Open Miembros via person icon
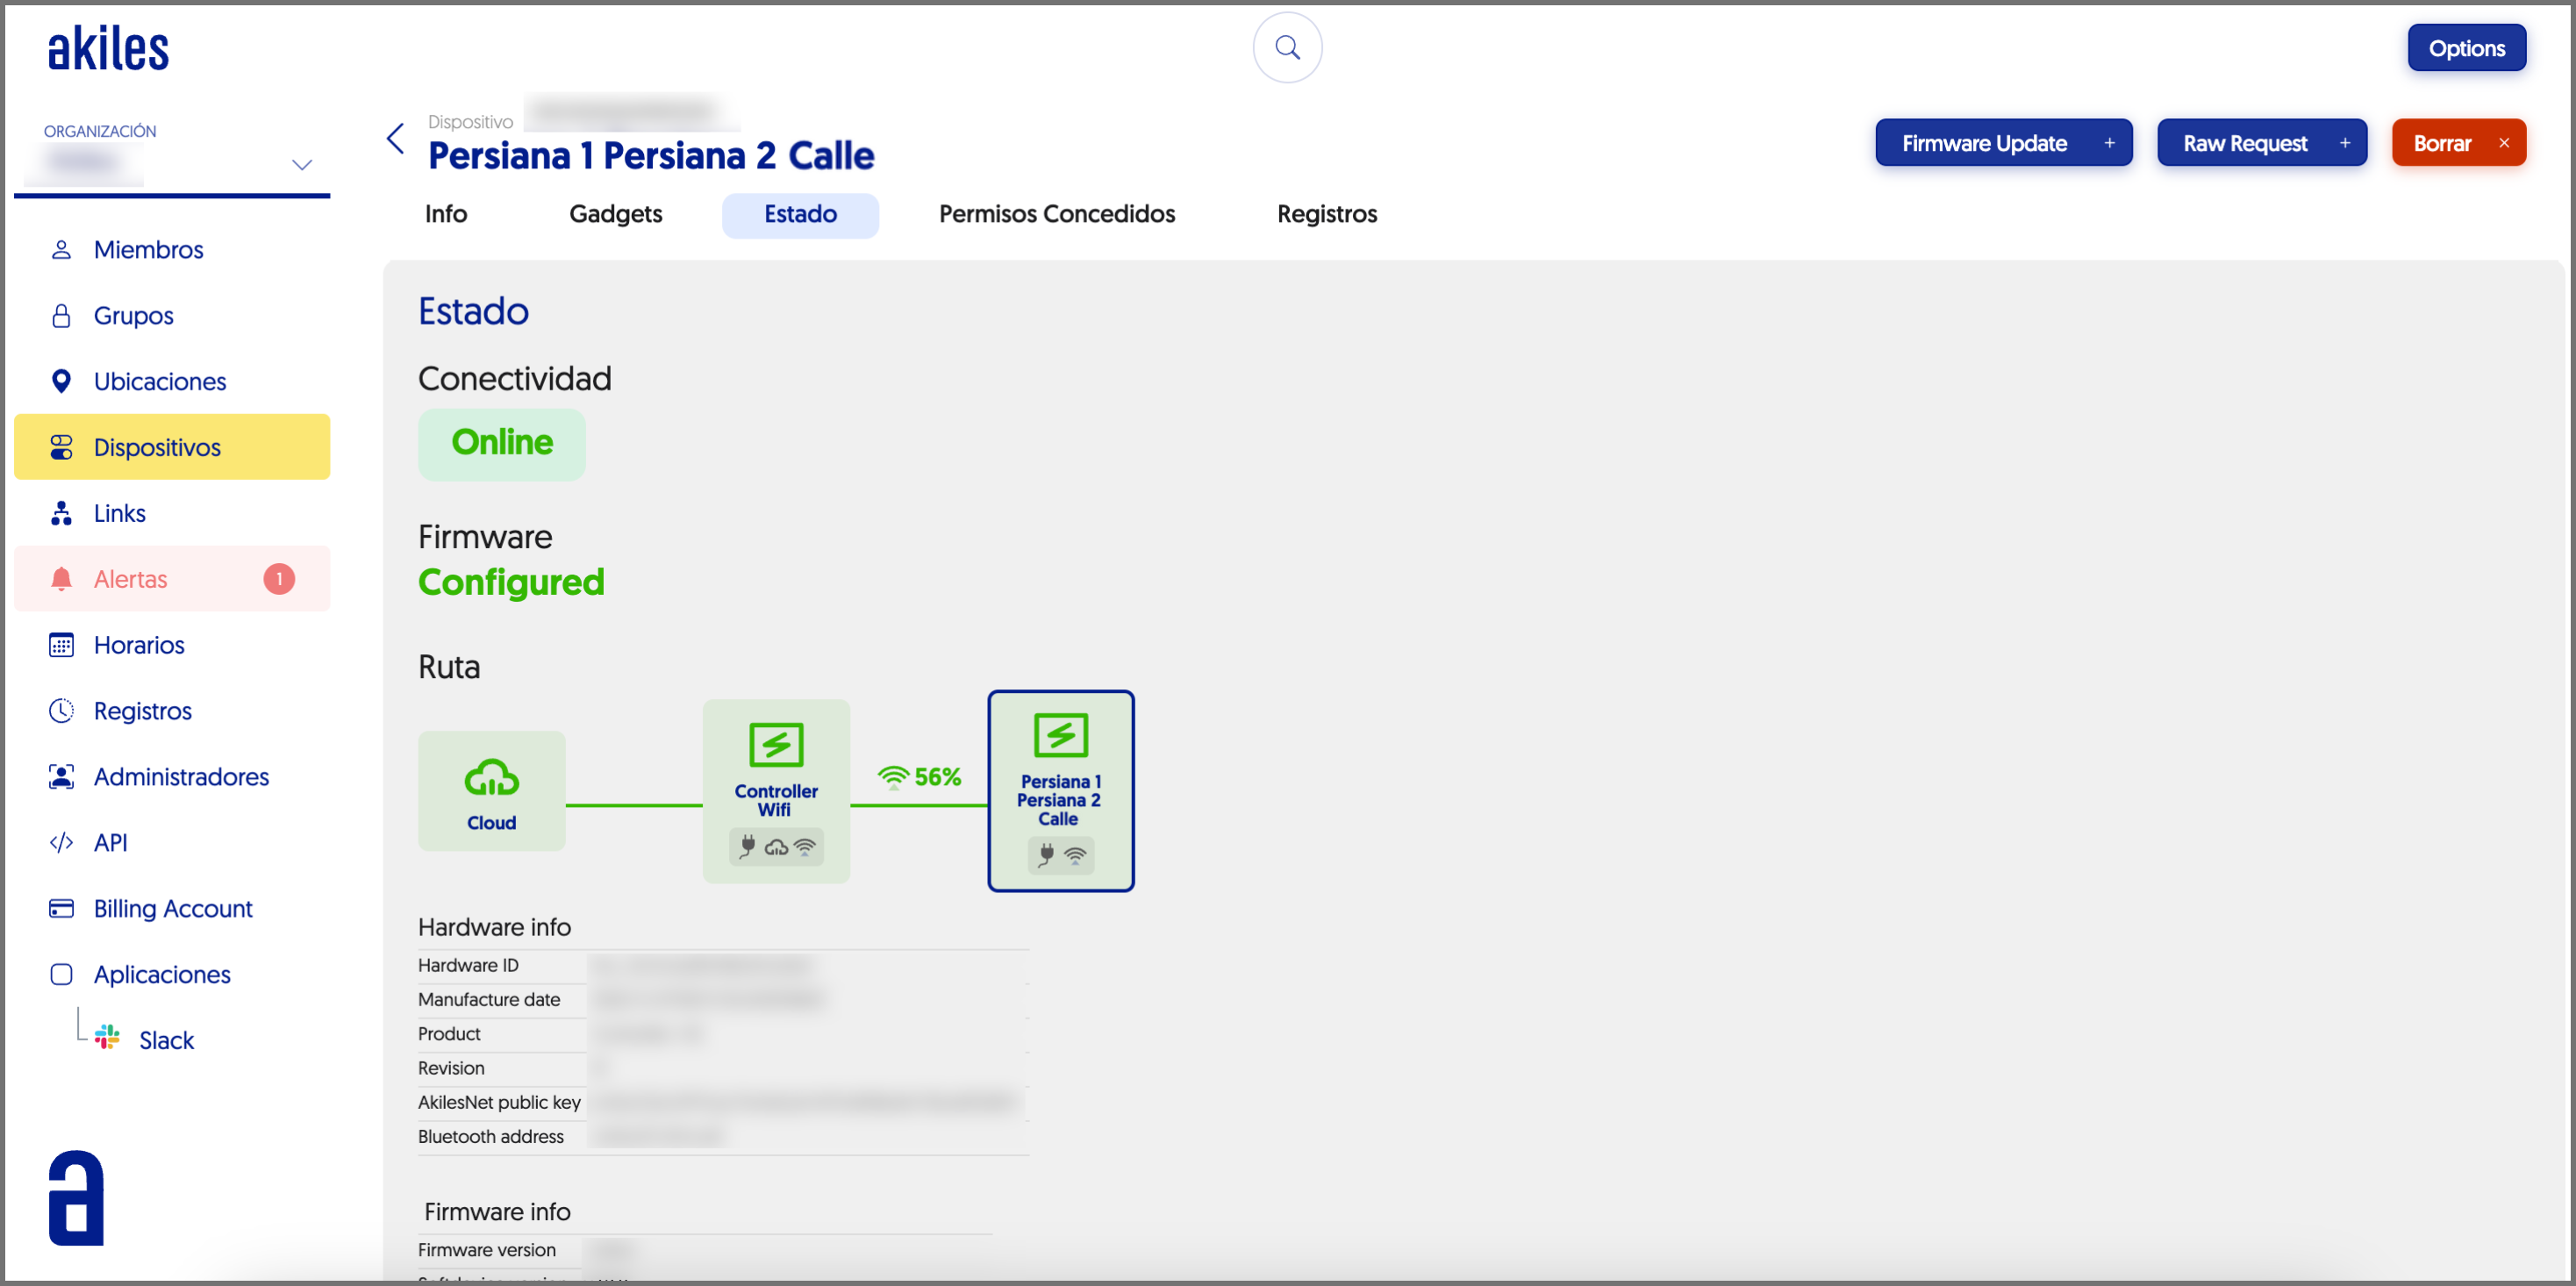The width and height of the screenshot is (2576, 1286). click(61, 249)
